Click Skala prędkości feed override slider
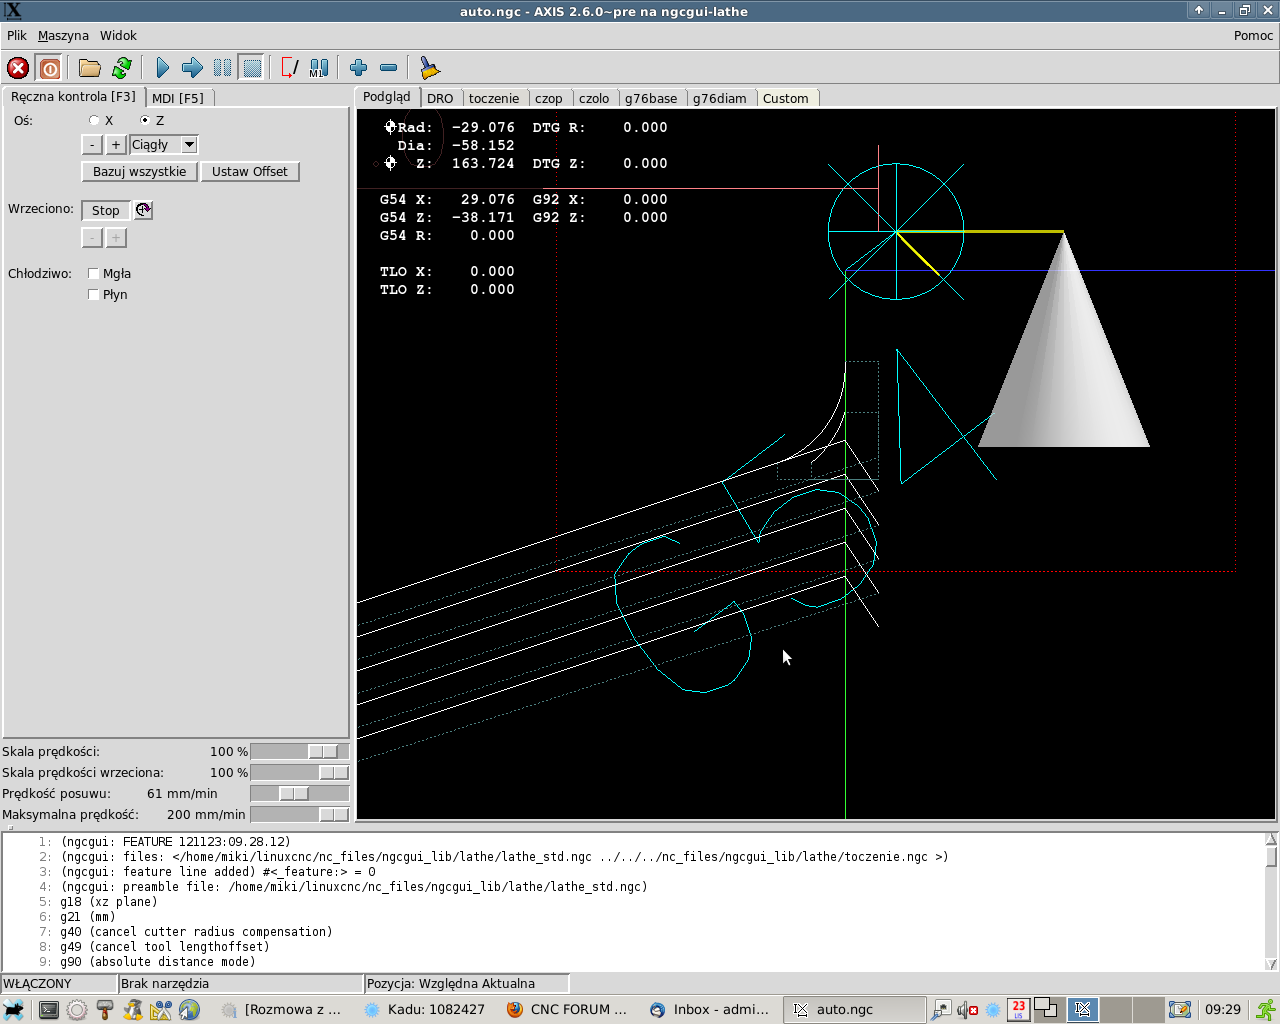 pos(299,751)
